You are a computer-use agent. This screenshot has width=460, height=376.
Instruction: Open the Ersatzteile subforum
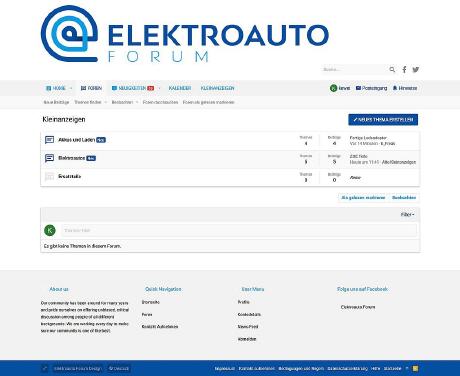click(x=69, y=176)
